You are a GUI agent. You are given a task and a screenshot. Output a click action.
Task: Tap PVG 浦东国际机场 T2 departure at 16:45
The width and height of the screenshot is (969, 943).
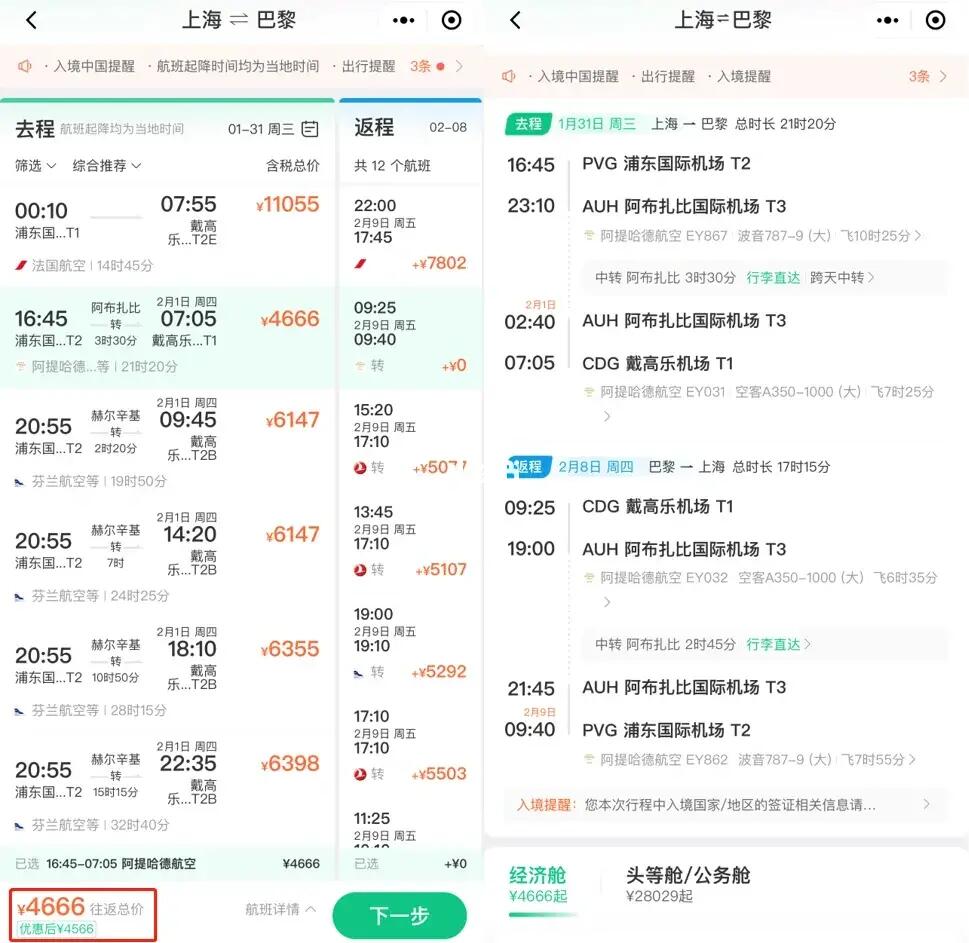point(666,164)
